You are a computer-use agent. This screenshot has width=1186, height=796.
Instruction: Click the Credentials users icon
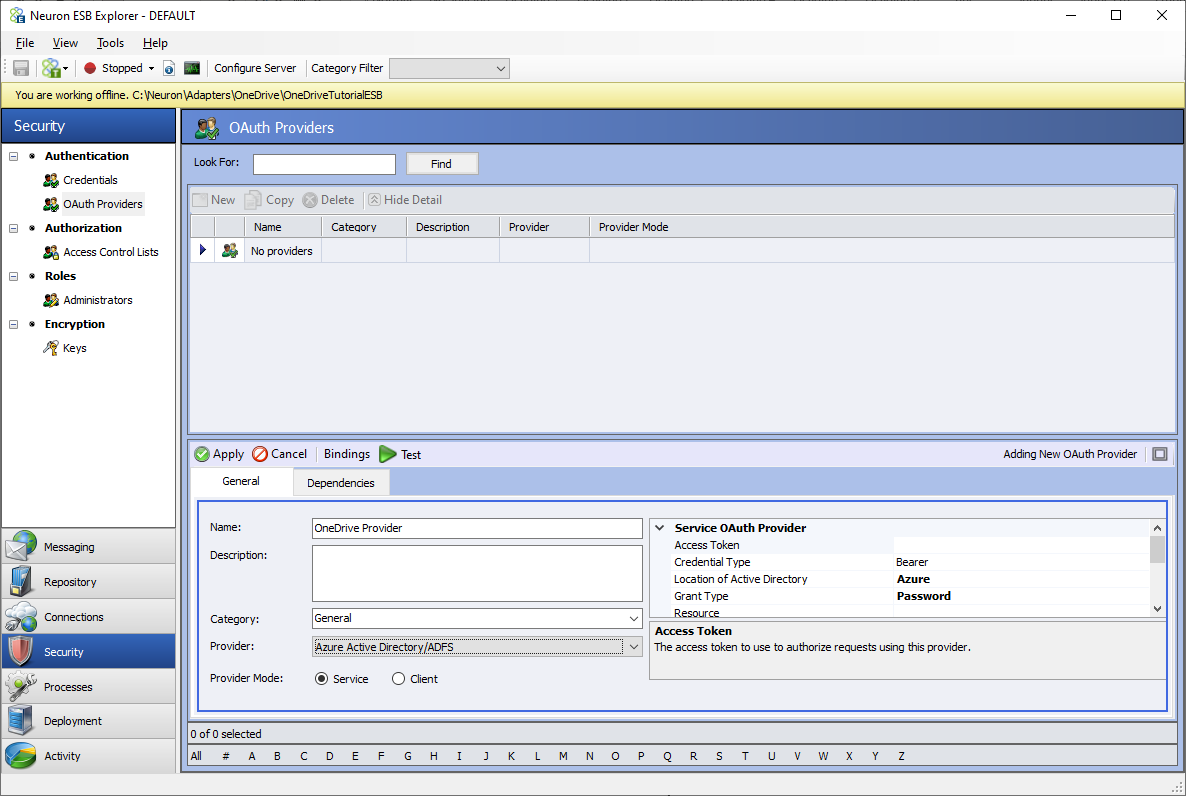(x=51, y=180)
